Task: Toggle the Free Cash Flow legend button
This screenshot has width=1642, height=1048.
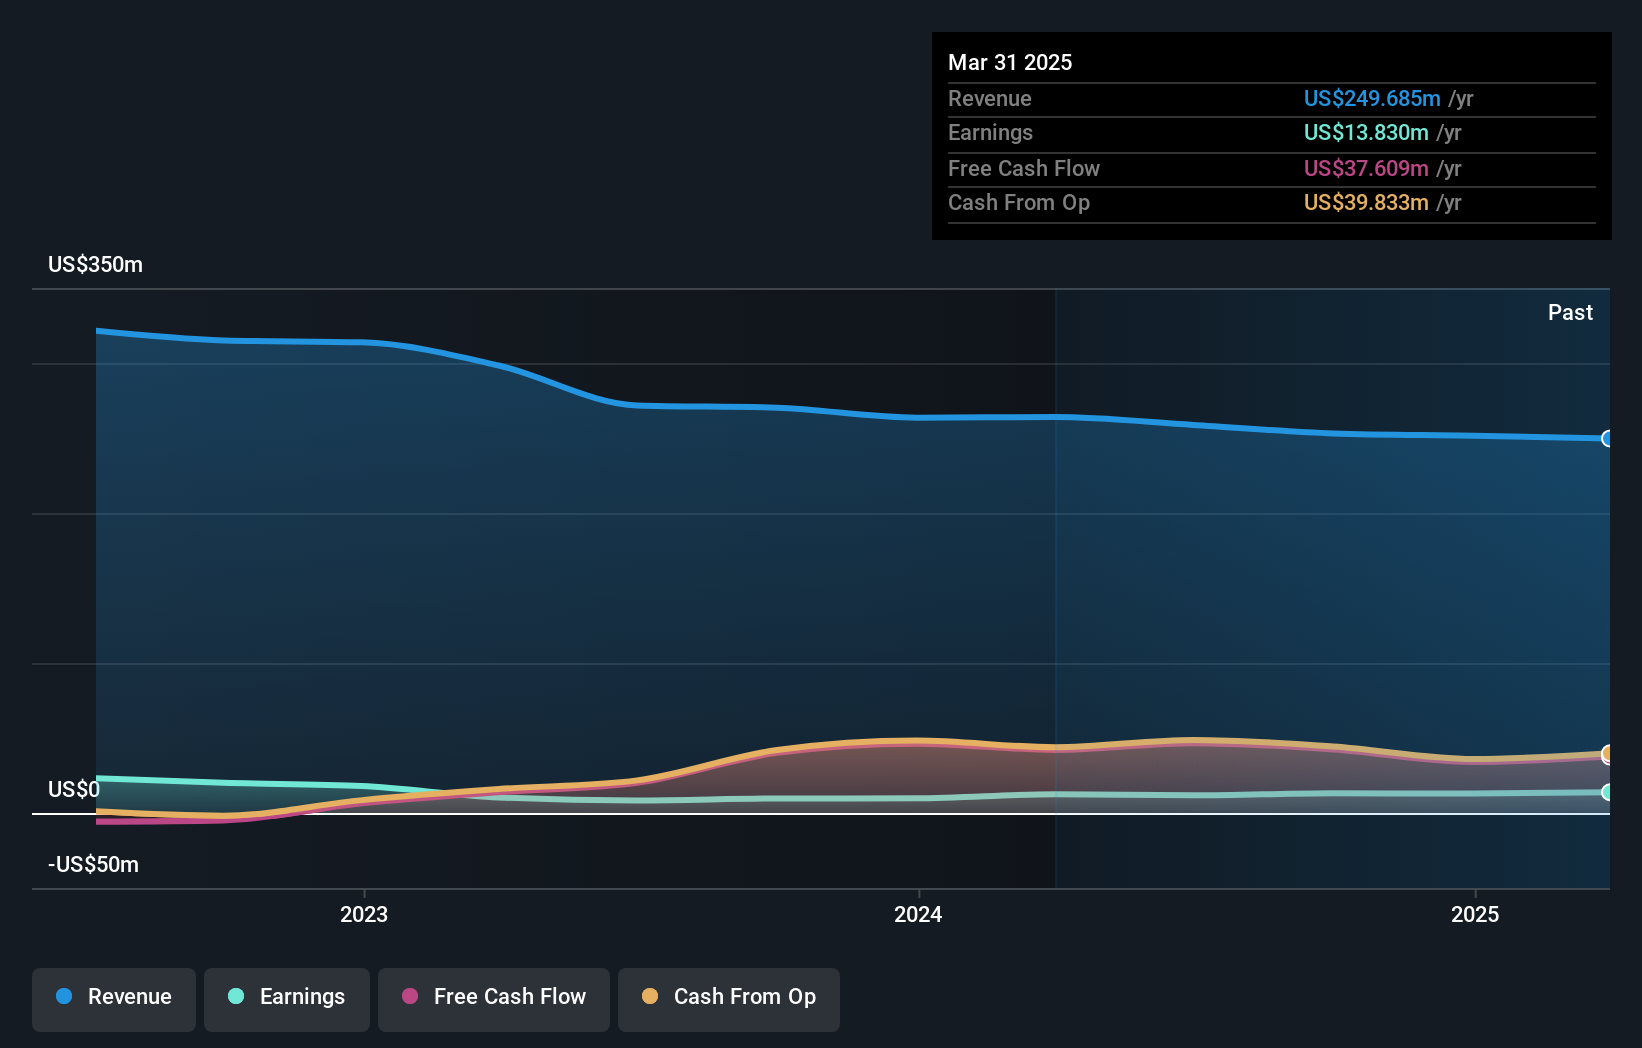Action: pos(494,999)
